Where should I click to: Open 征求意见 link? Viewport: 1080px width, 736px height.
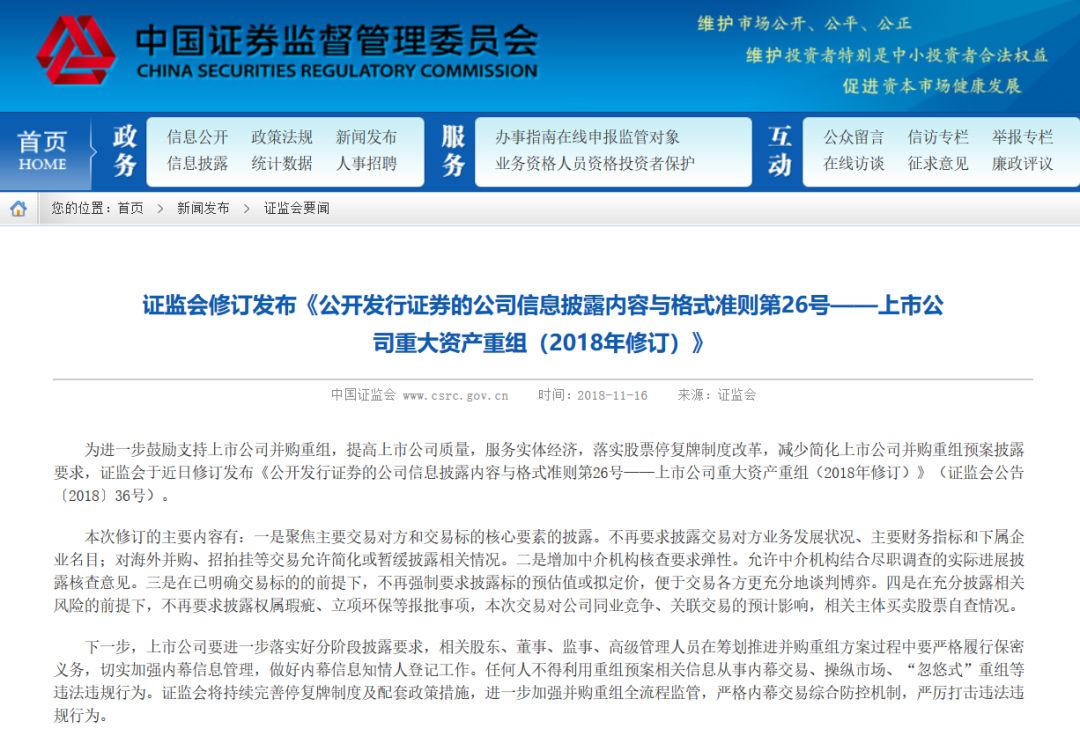coord(938,163)
